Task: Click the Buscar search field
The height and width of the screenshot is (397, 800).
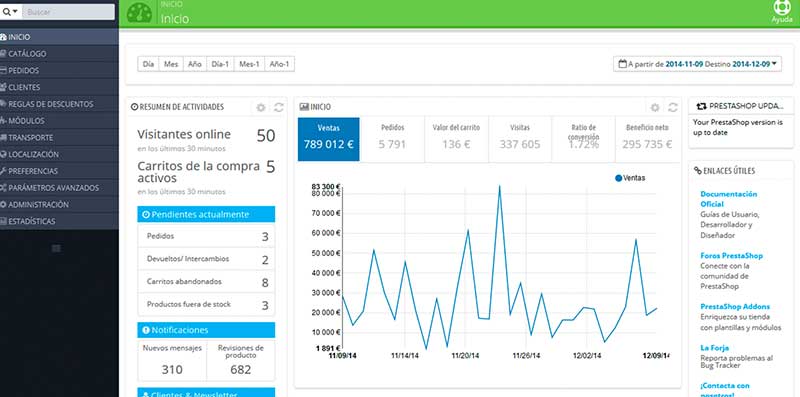Action: pyautogui.click(x=68, y=12)
